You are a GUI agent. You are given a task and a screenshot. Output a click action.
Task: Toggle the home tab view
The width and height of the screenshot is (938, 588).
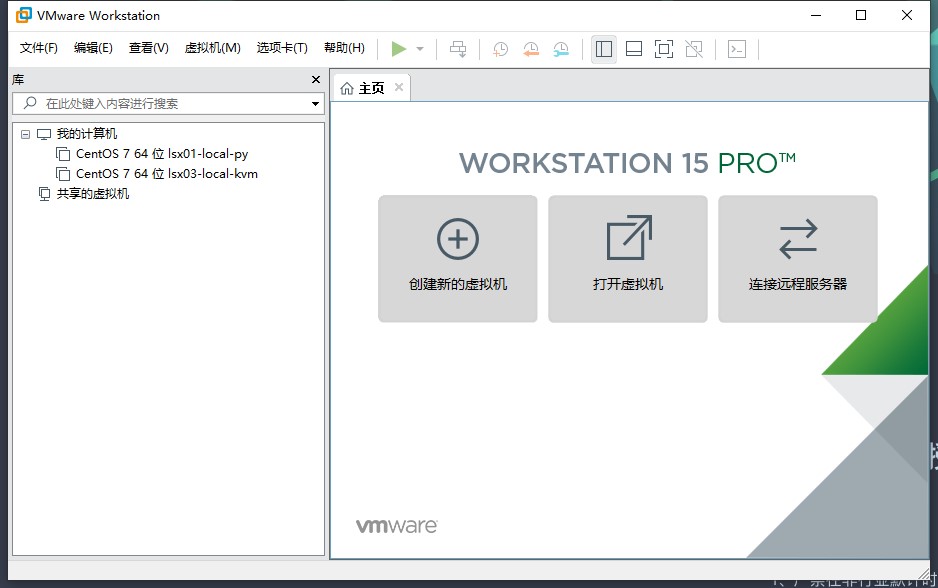click(x=367, y=87)
